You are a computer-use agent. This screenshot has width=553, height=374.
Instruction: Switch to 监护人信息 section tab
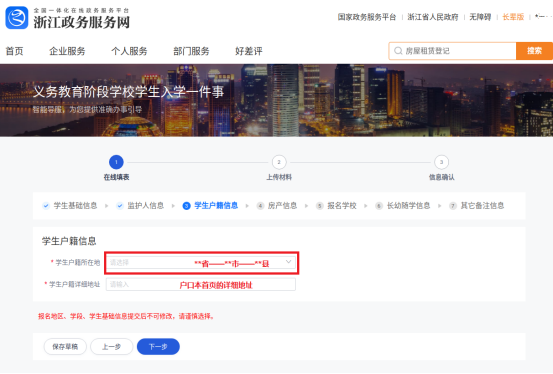(146, 206)
